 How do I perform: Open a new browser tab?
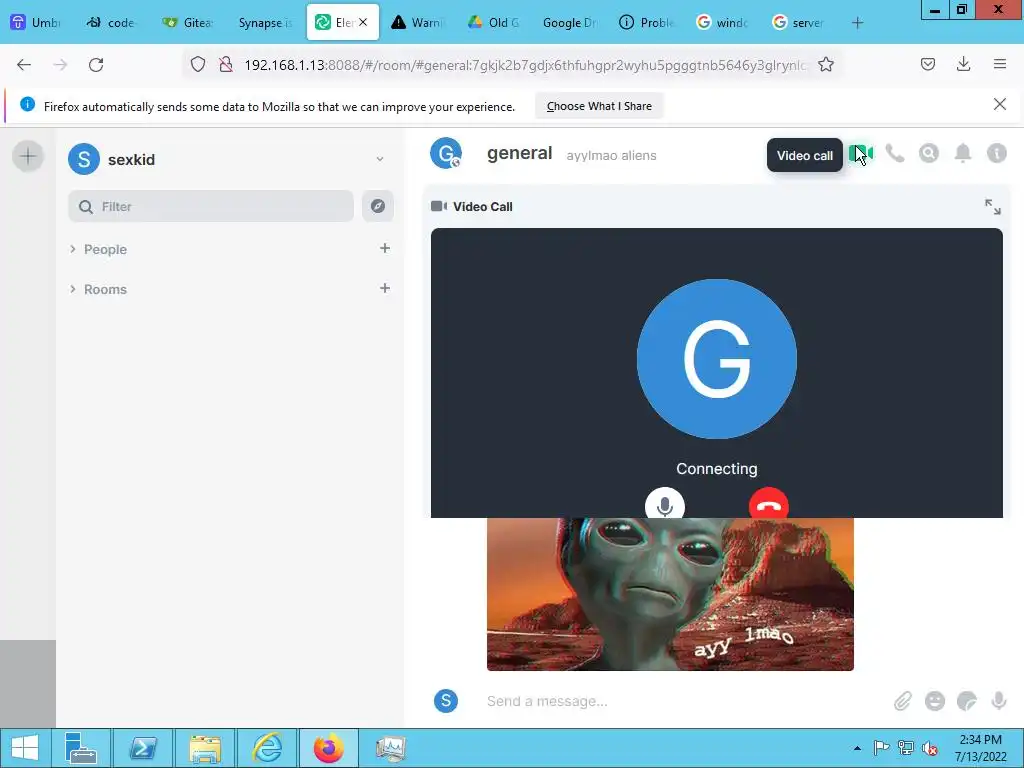pyautogui.click(x=857, y=23)
